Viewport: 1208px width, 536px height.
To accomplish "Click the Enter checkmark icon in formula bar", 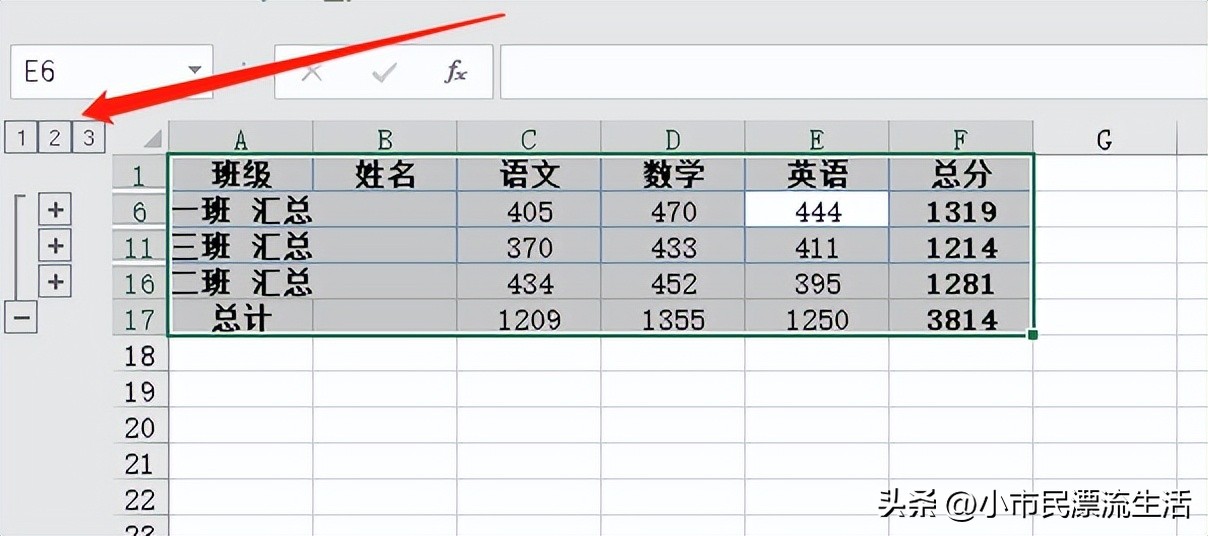I will pos(384,72).
